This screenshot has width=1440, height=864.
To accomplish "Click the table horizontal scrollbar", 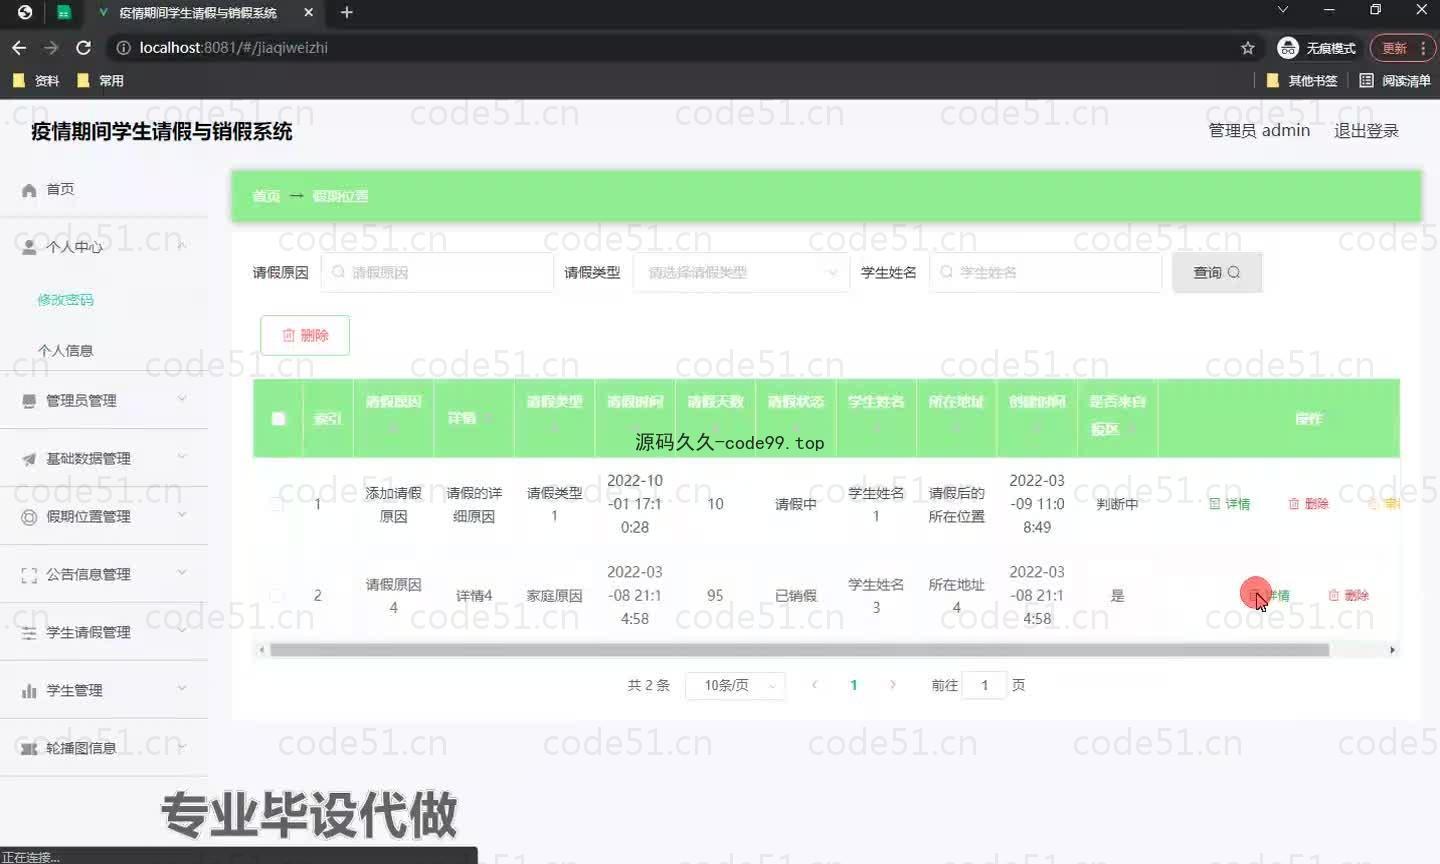I will 799,650.
